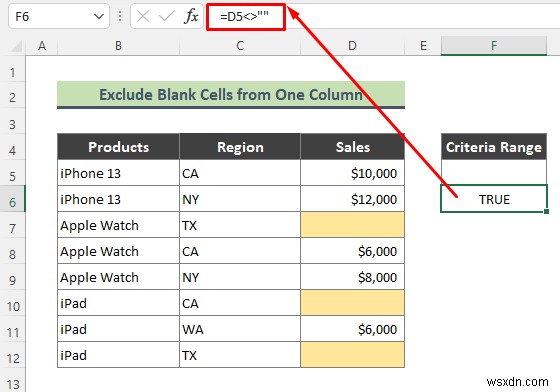Click the Select All corner triangle

click(x=16, y=46)
